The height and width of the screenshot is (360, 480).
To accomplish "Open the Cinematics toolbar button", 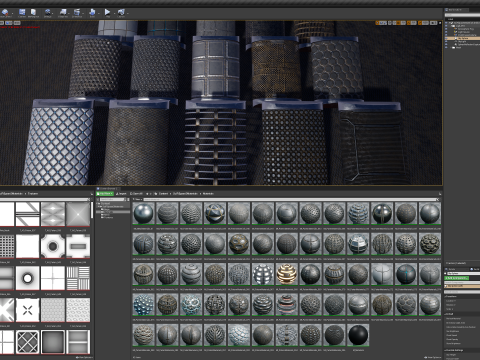I will click(77, 13).
